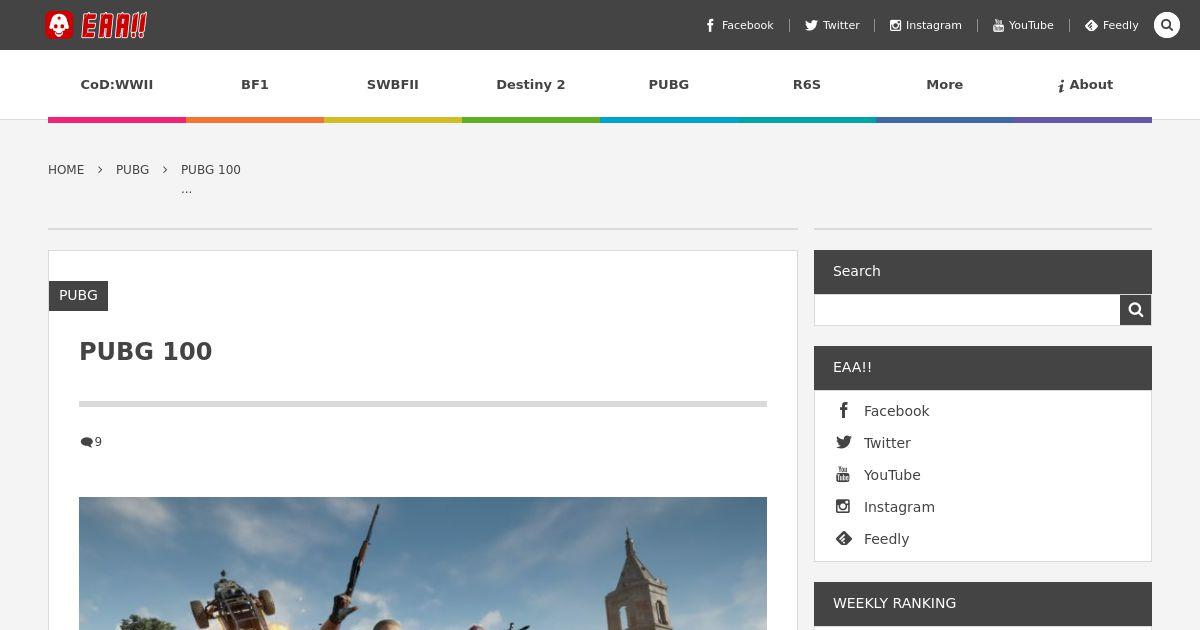Open the About page menu item

point(1083,85)
